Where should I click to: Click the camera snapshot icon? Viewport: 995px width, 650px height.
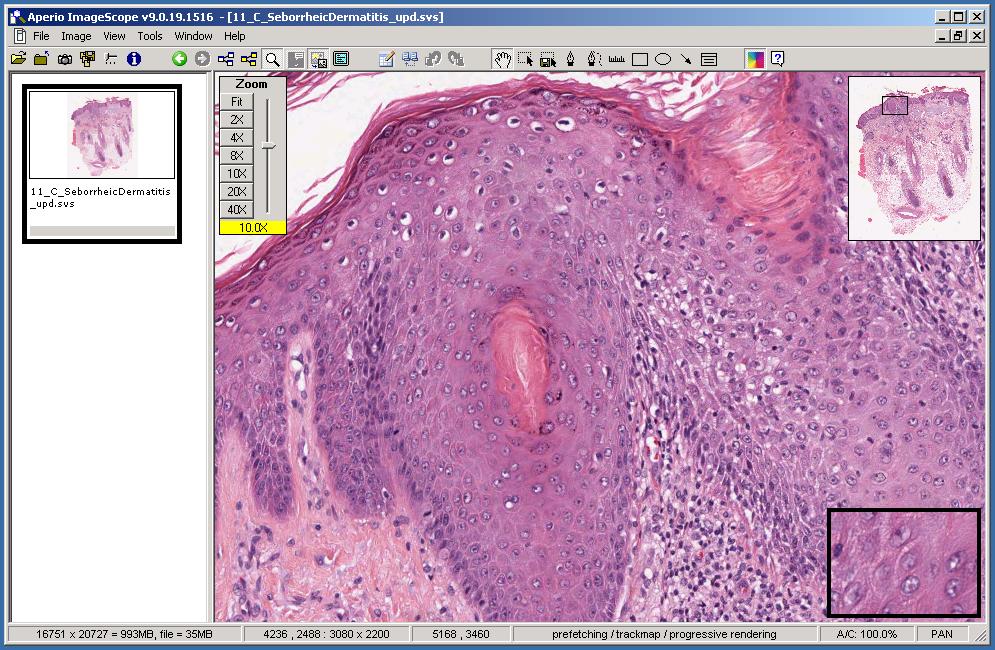click(64, 59)
